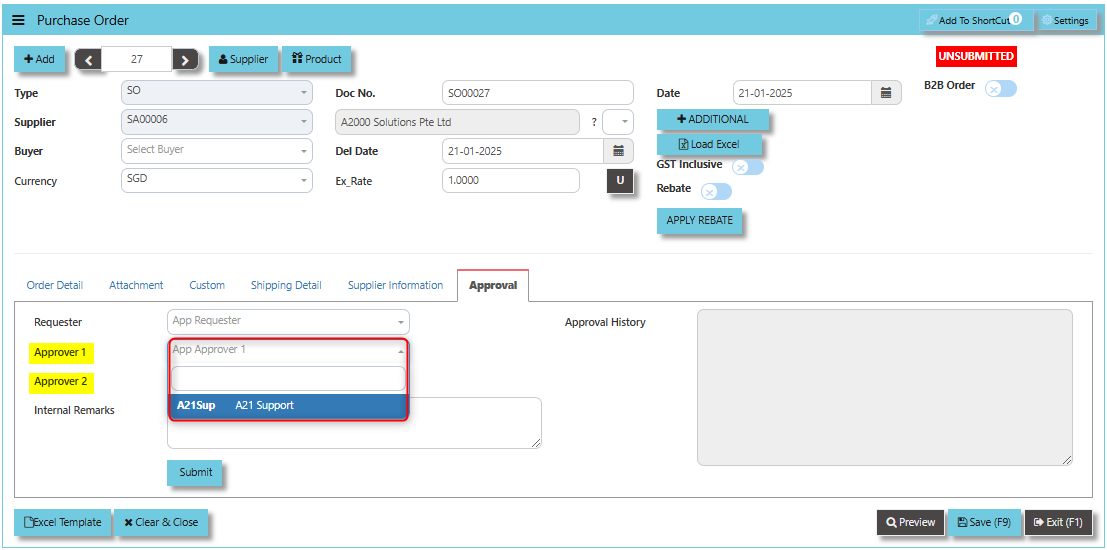This screenshot has width=1107, height=550.
Task: Switch to the Shipping Detail tab
Action: coord(286,285)
